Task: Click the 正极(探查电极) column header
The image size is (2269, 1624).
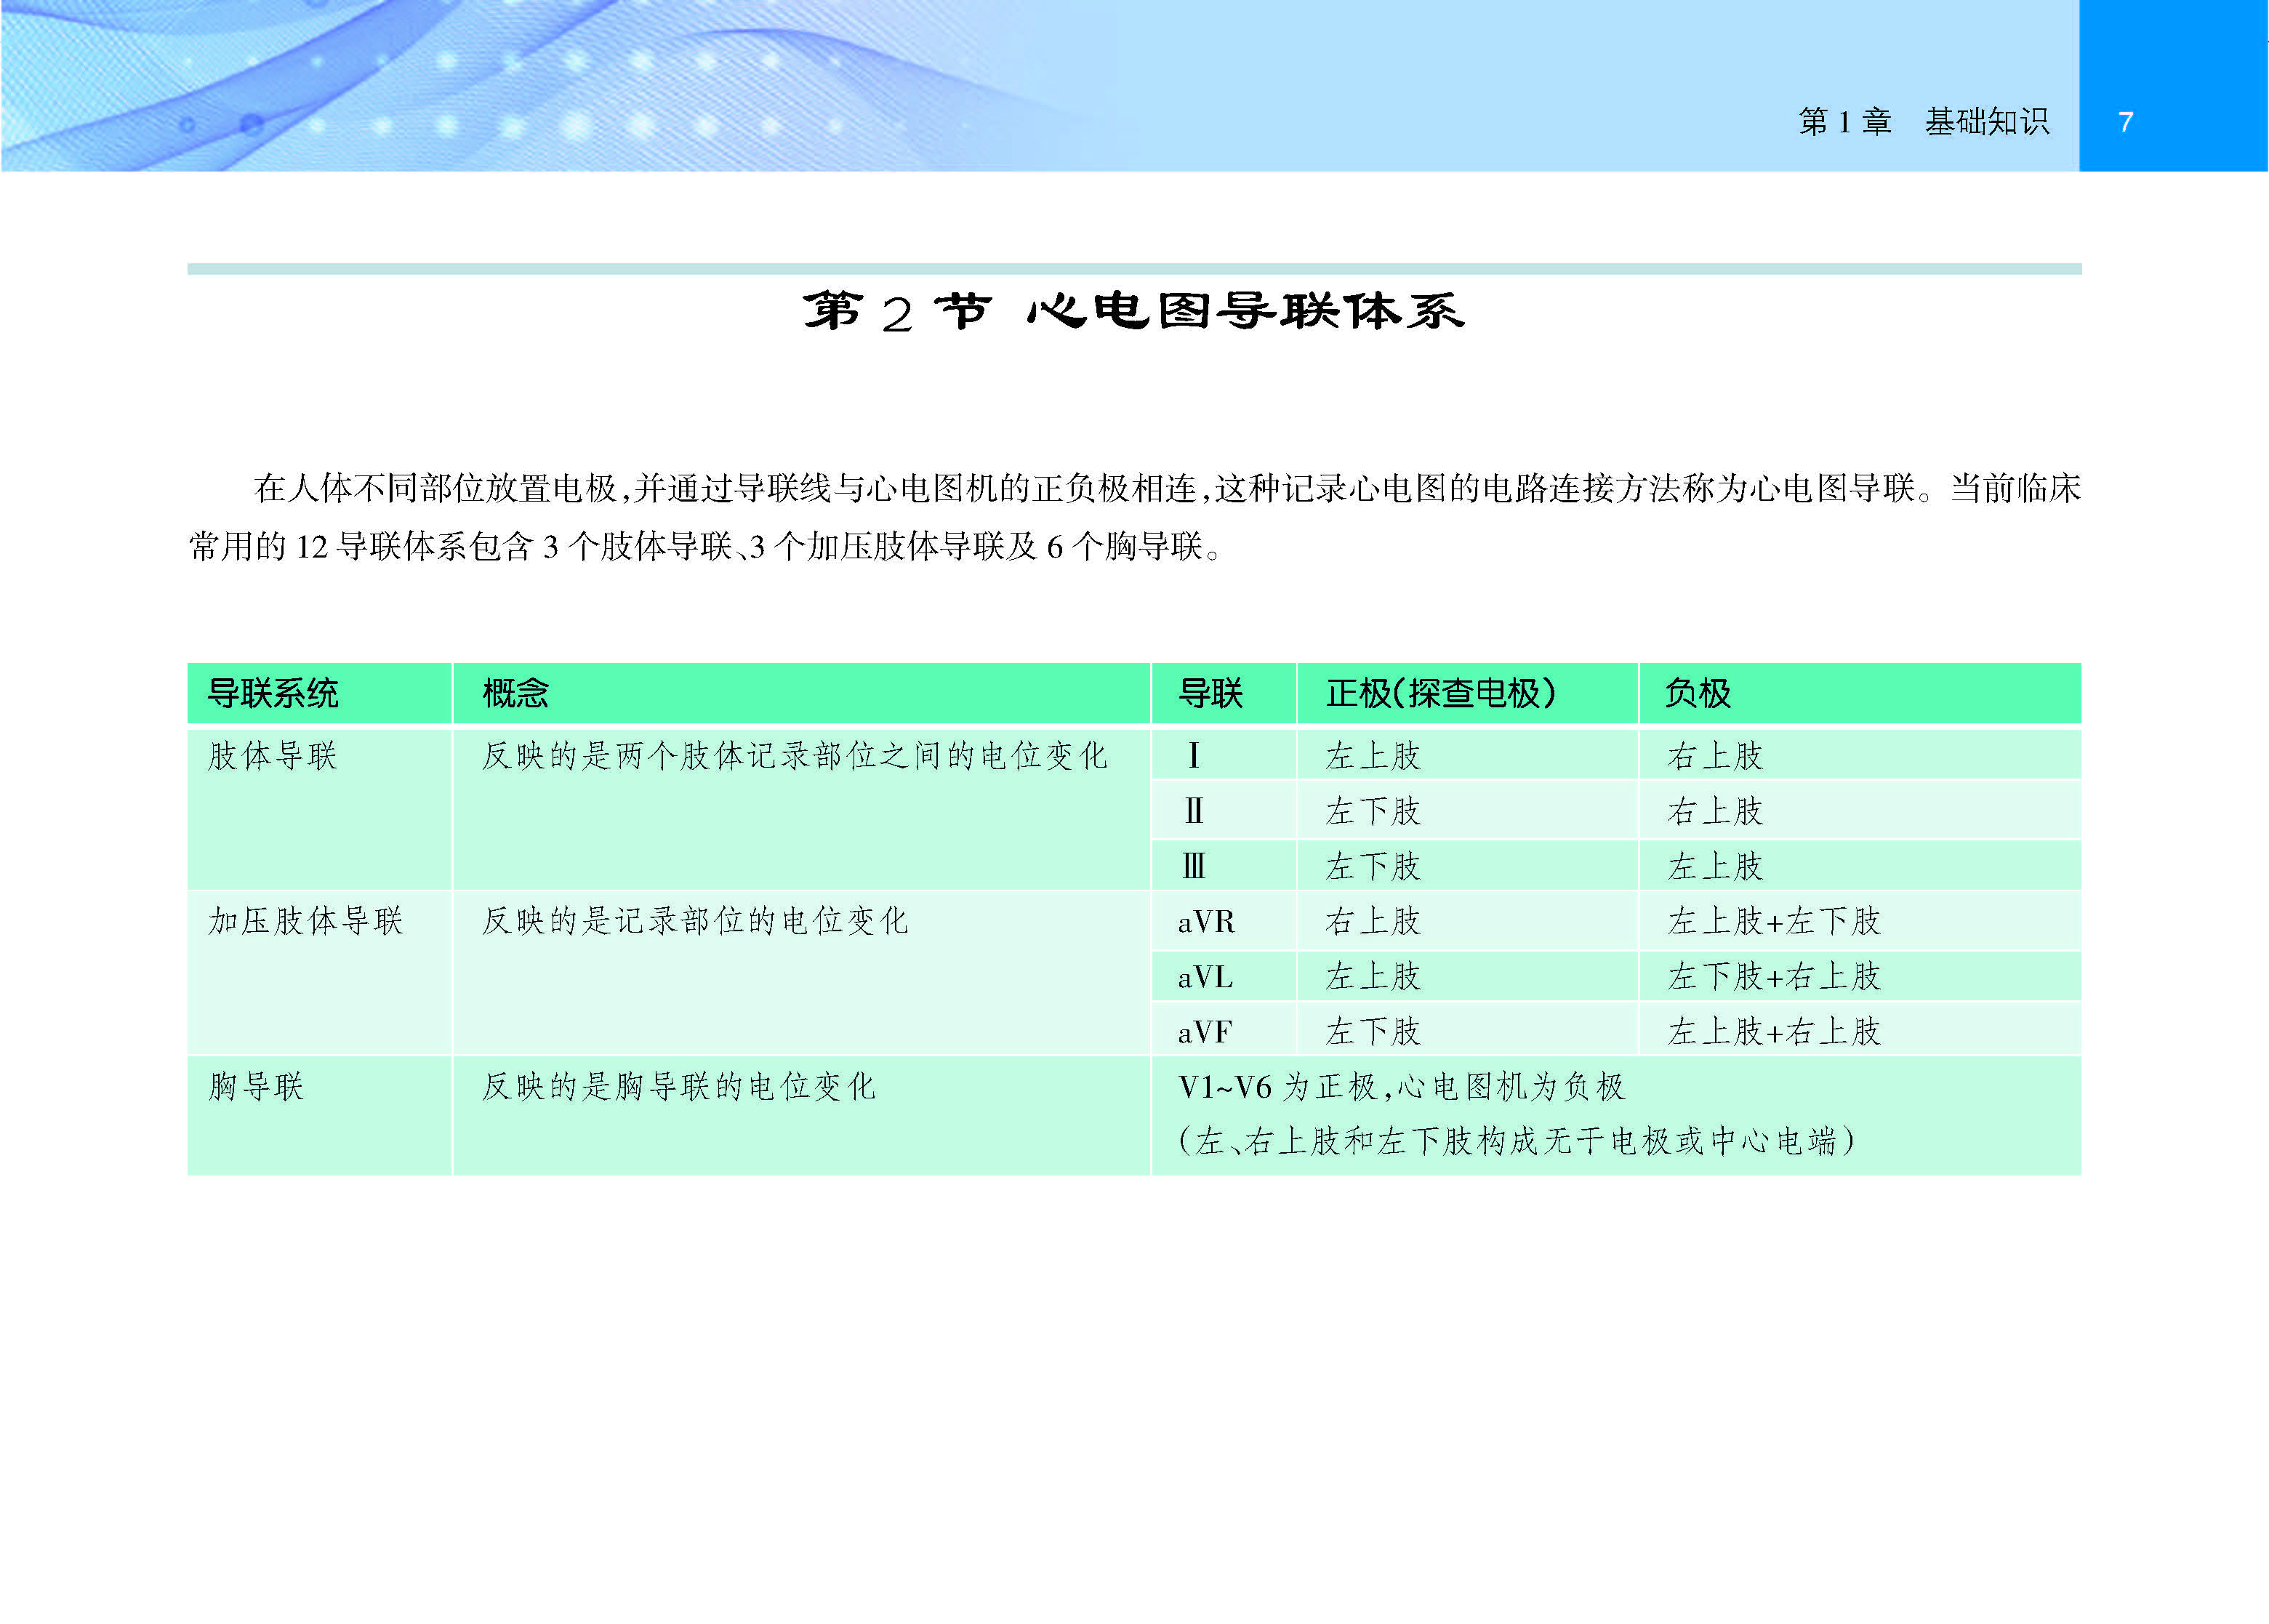Action: pos(1441,693)
